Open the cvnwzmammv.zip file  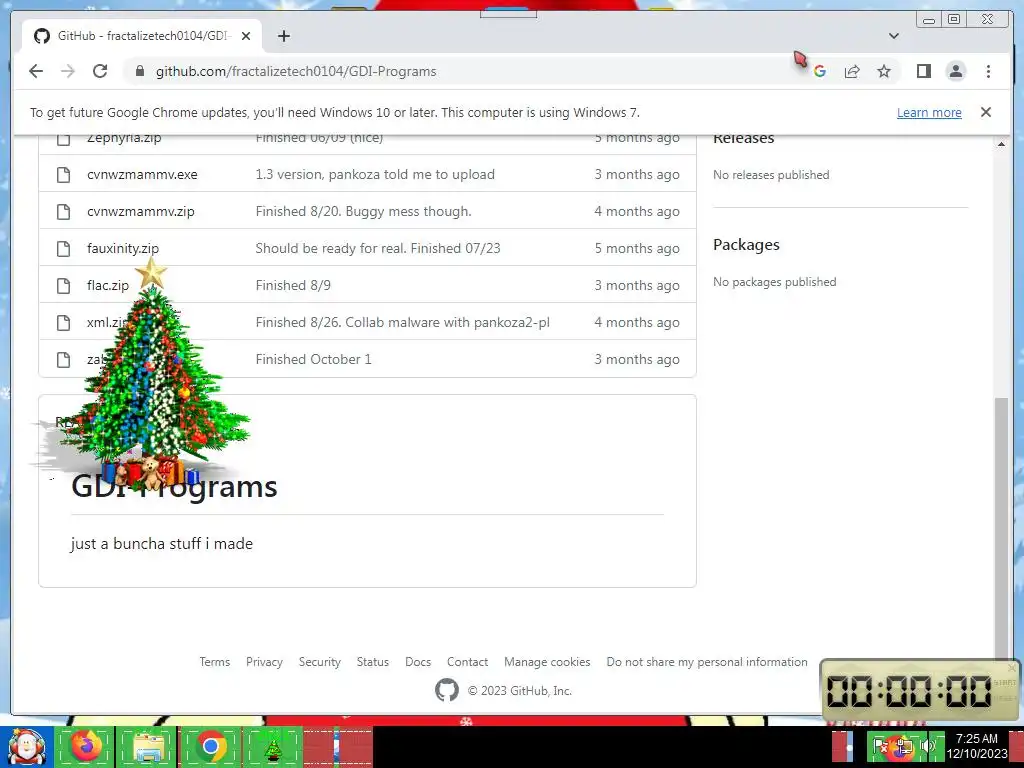140,212
